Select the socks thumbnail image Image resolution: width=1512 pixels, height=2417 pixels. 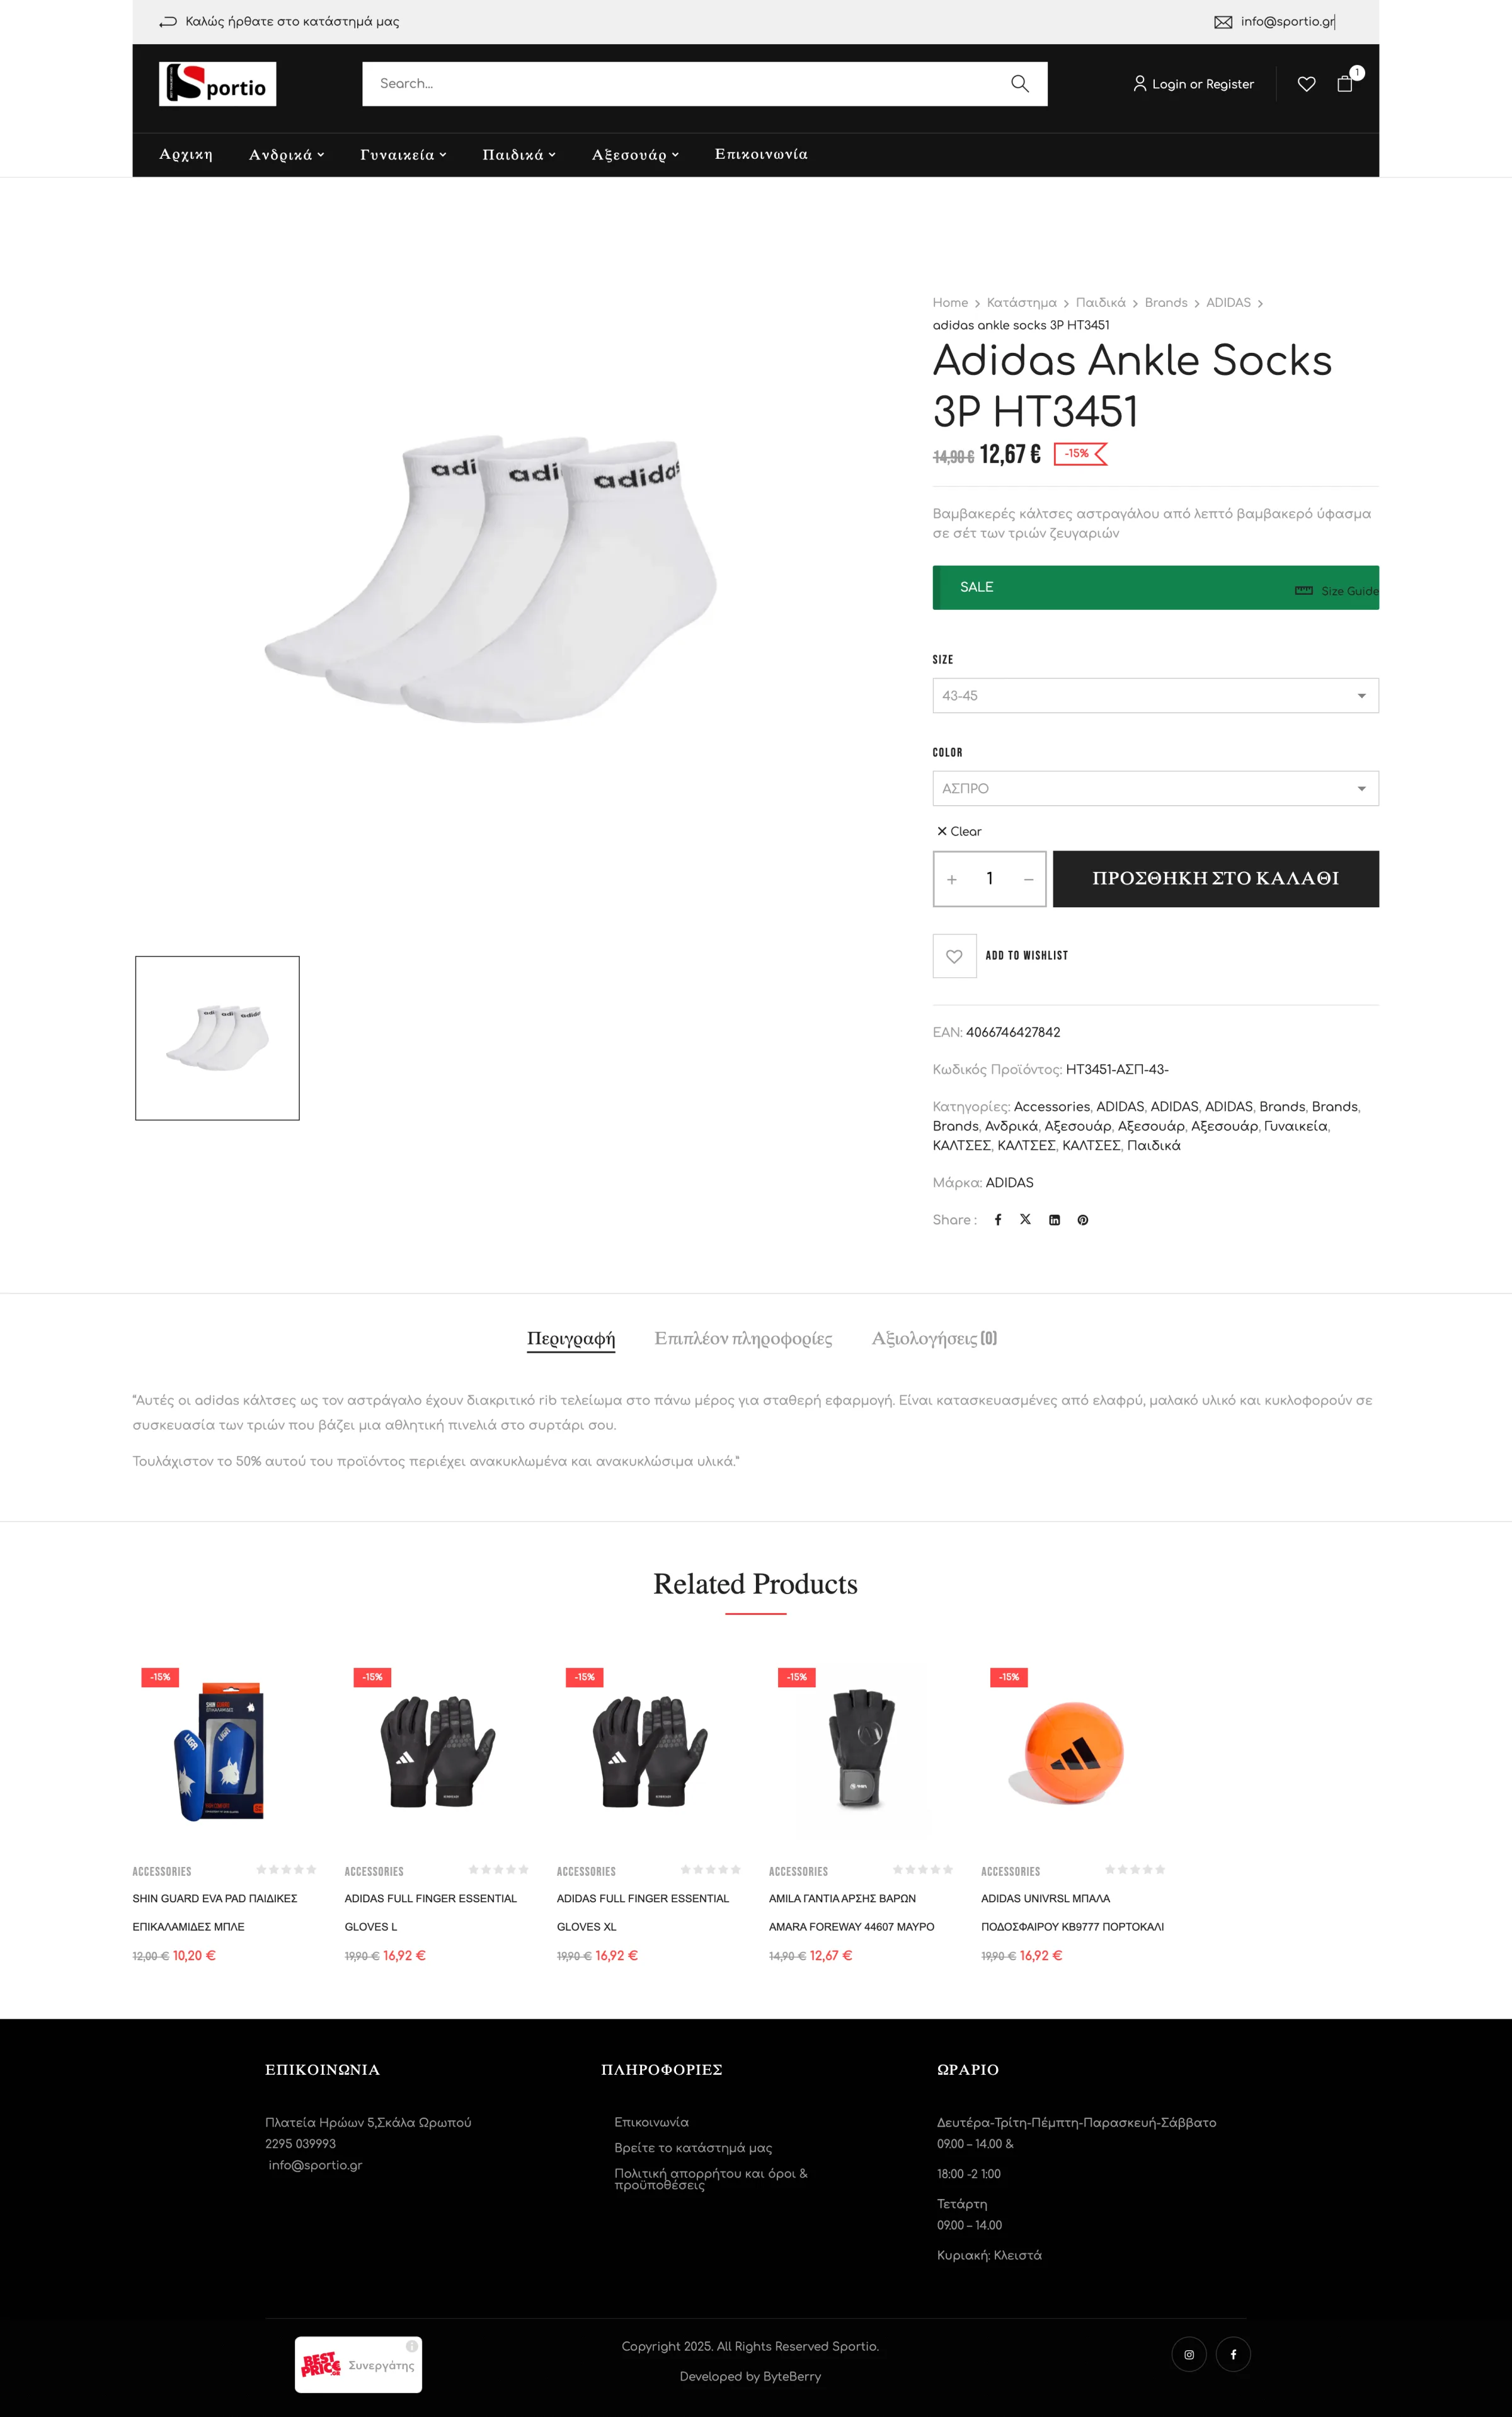217,1038
